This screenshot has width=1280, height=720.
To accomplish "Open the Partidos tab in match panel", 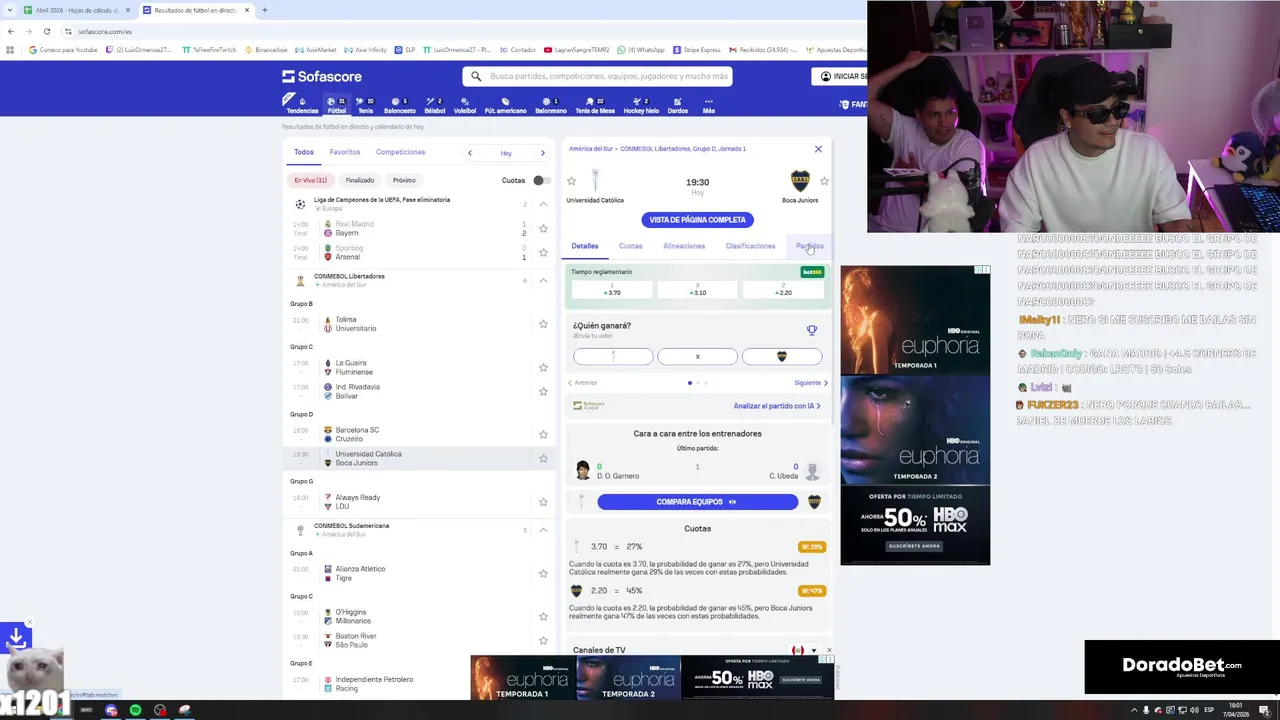I will tap(810, 246).
